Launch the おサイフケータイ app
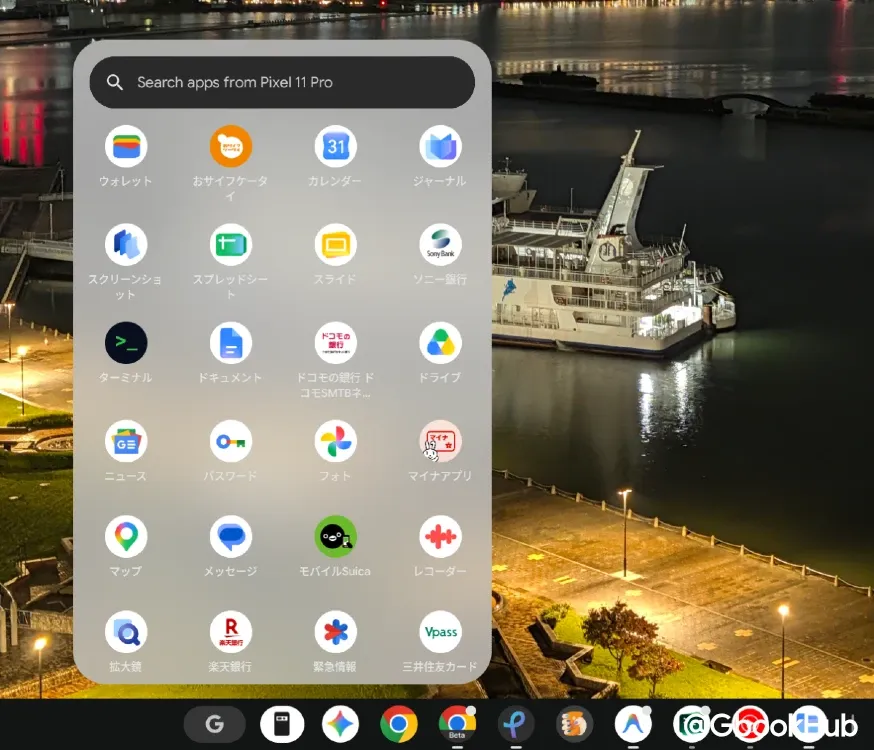This screenshot has width=874, height=750. [x=231, y=147]
